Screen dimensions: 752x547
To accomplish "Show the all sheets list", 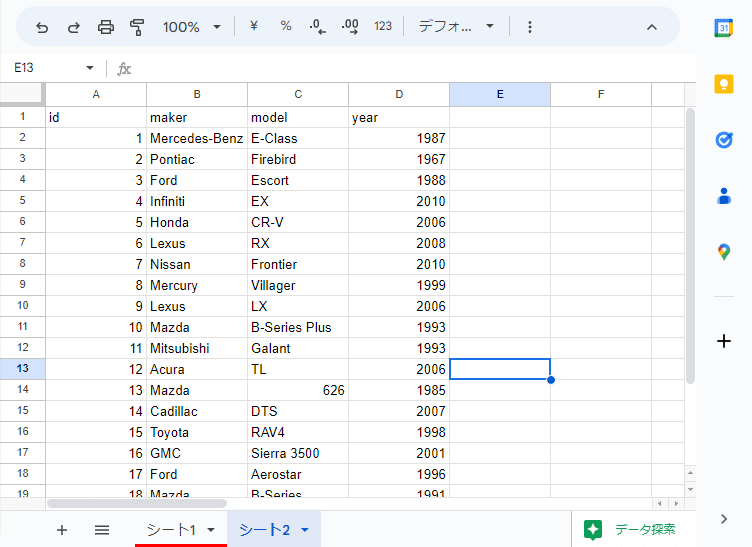I will pos(102,530).
